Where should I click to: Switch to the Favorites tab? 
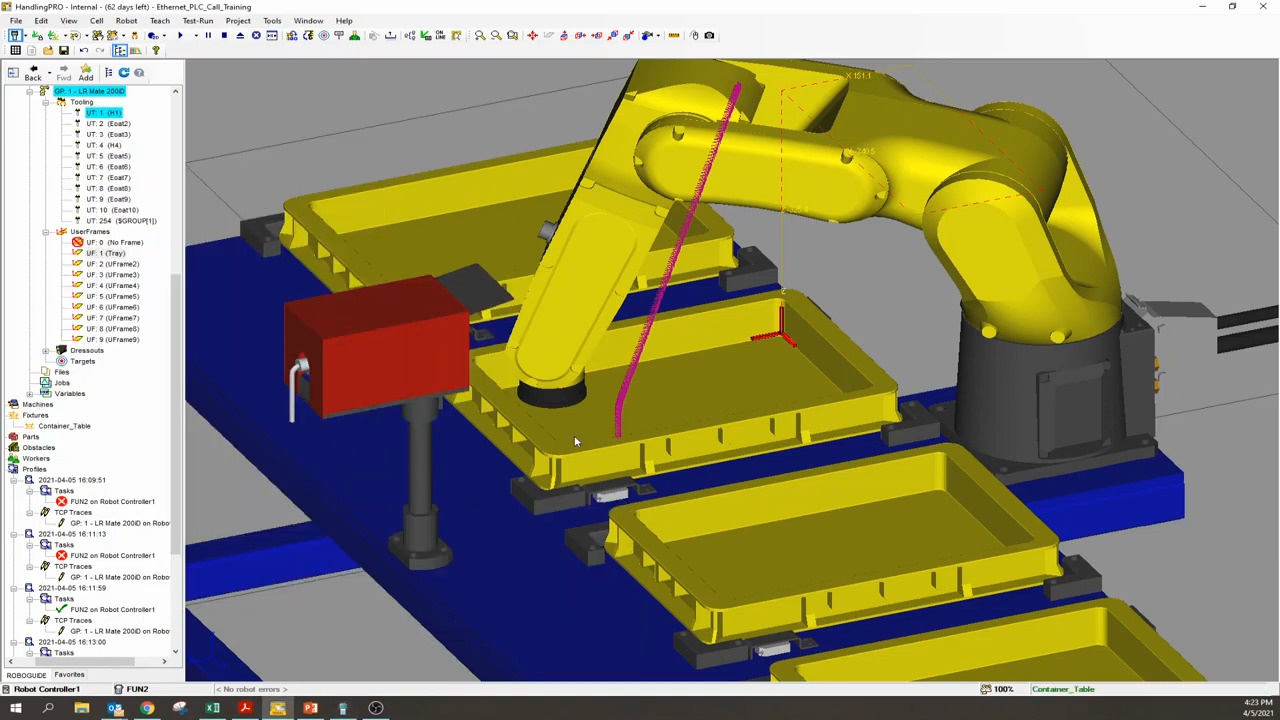pyautogui.click(x=69, y=674)
